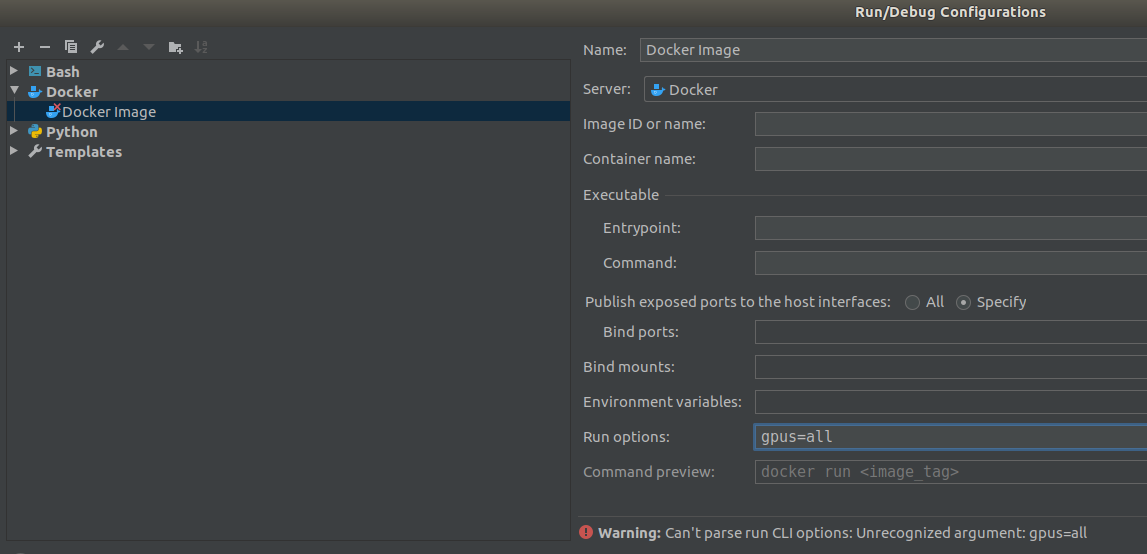Click the move configuration up arrow
The image size is (1147, 554).
[x=123, y=47]
